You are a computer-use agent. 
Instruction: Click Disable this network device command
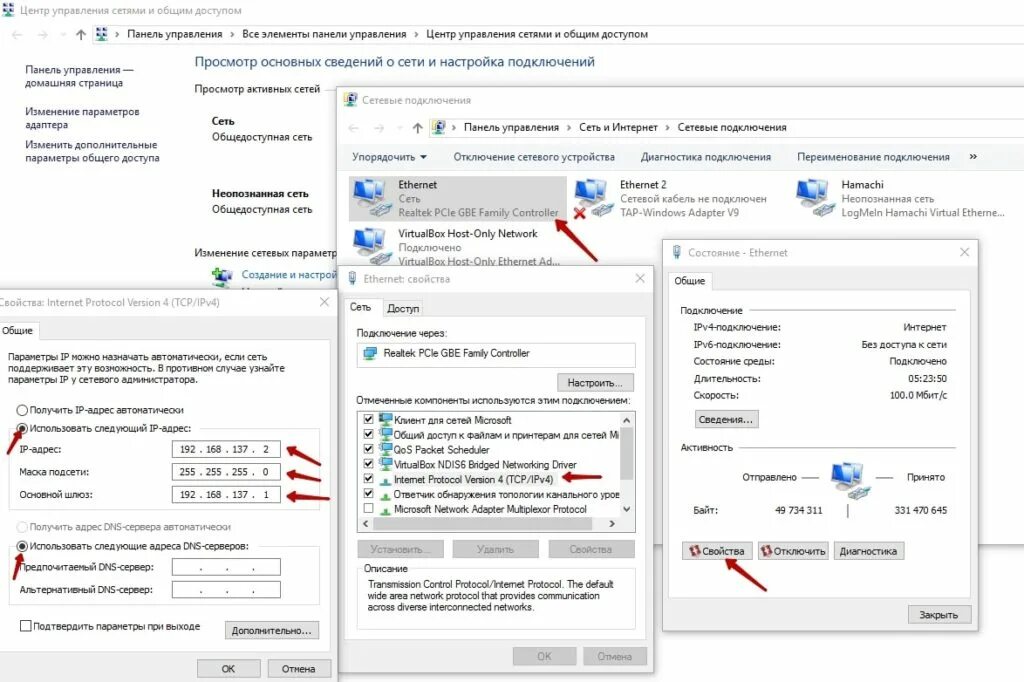click(534, 157)
